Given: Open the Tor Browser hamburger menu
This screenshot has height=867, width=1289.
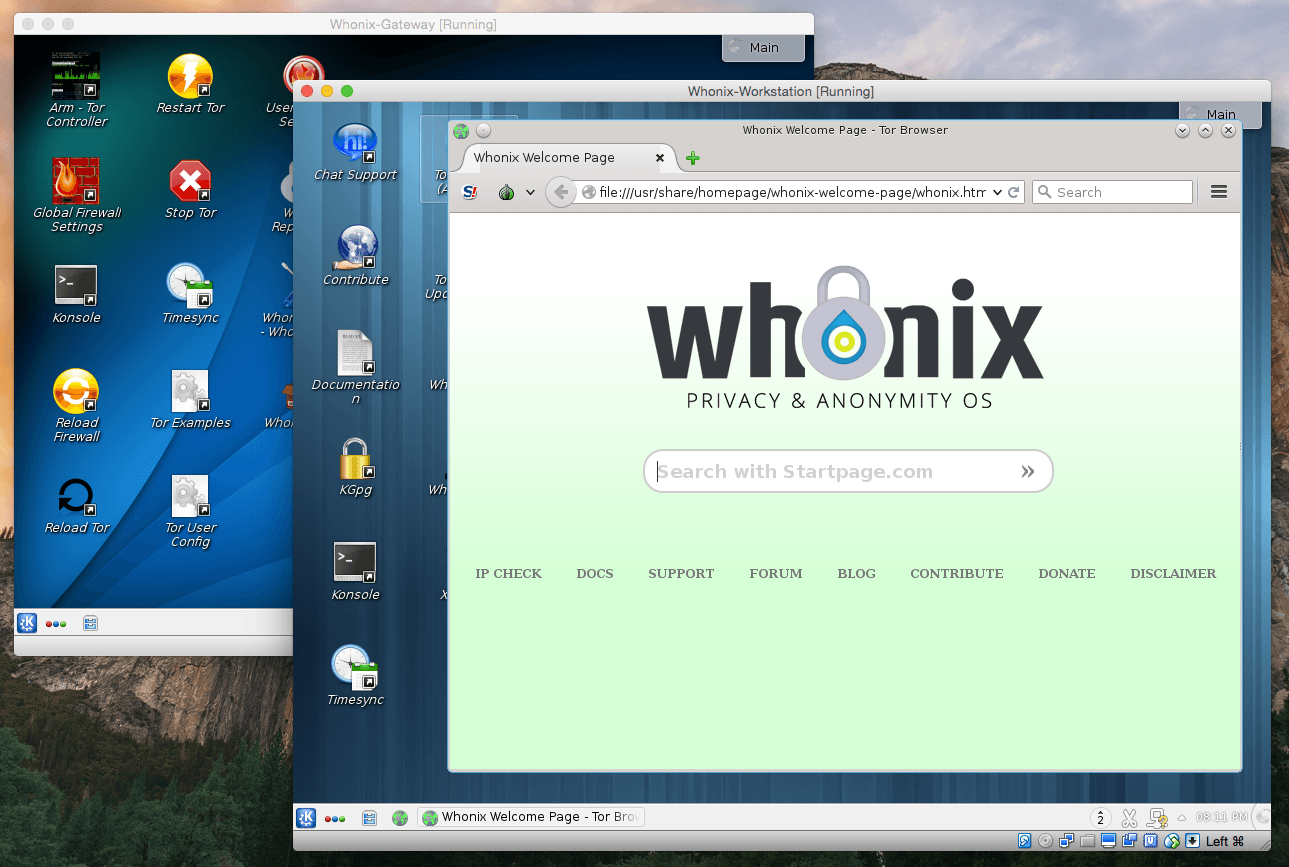Looking at the screenshot, I should 1218,192.
